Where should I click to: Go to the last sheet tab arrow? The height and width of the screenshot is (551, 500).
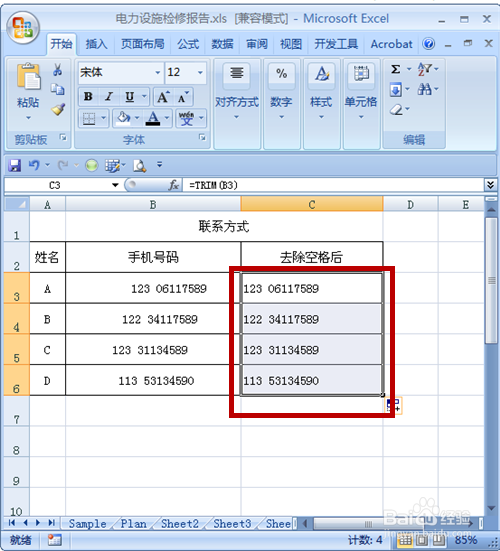tap(52, 523)
